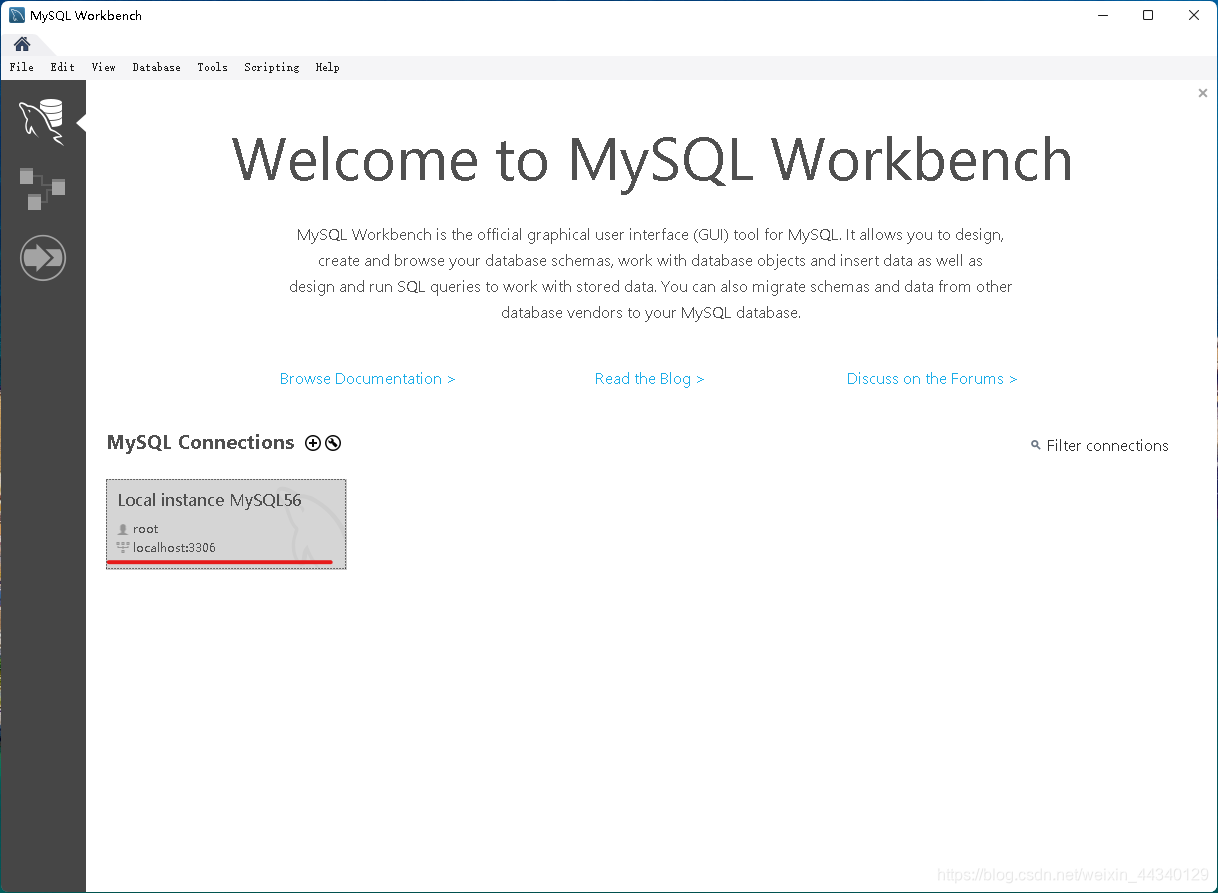
Task: Open the Modeling section in the sidebar
Action: tap(43, 187)
